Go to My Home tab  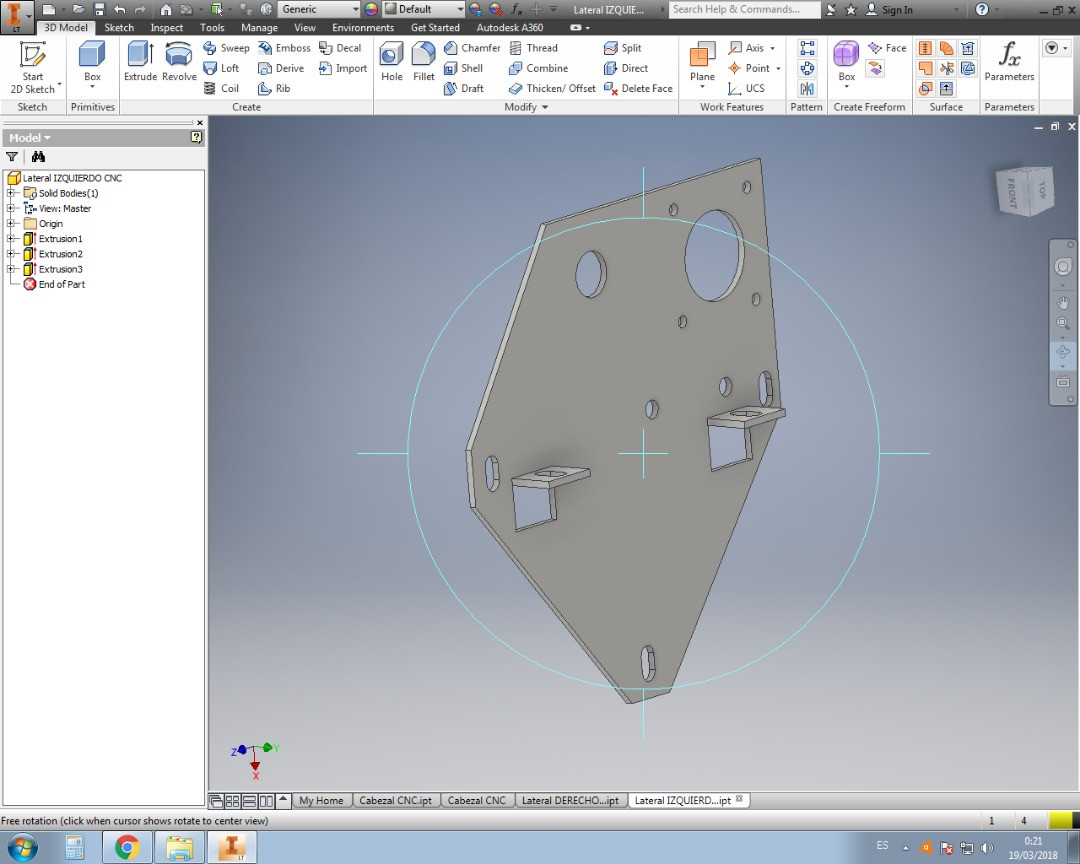[321, 801]
